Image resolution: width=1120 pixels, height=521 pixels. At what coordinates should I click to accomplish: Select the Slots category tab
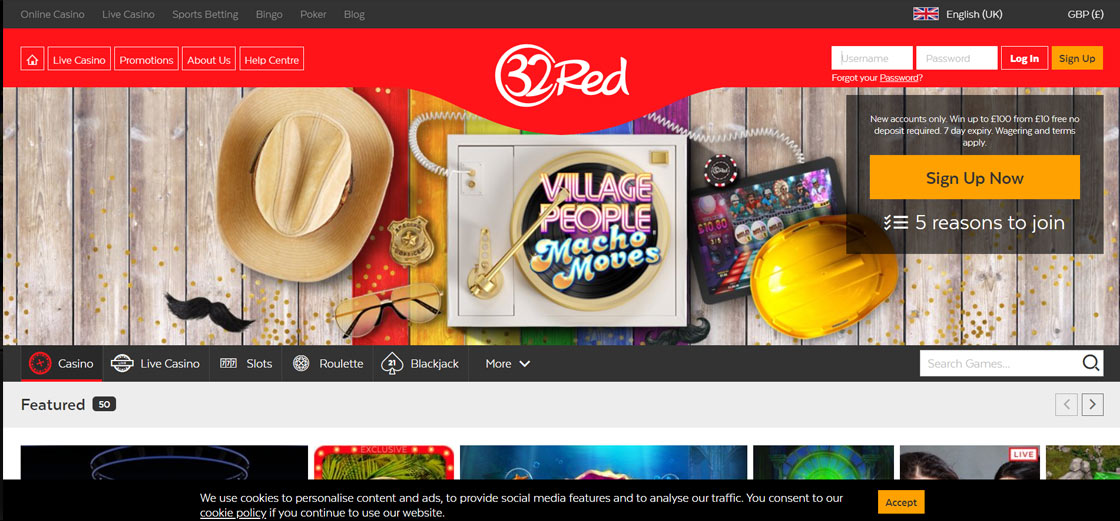pyautogui.click(x=246, y=364)
